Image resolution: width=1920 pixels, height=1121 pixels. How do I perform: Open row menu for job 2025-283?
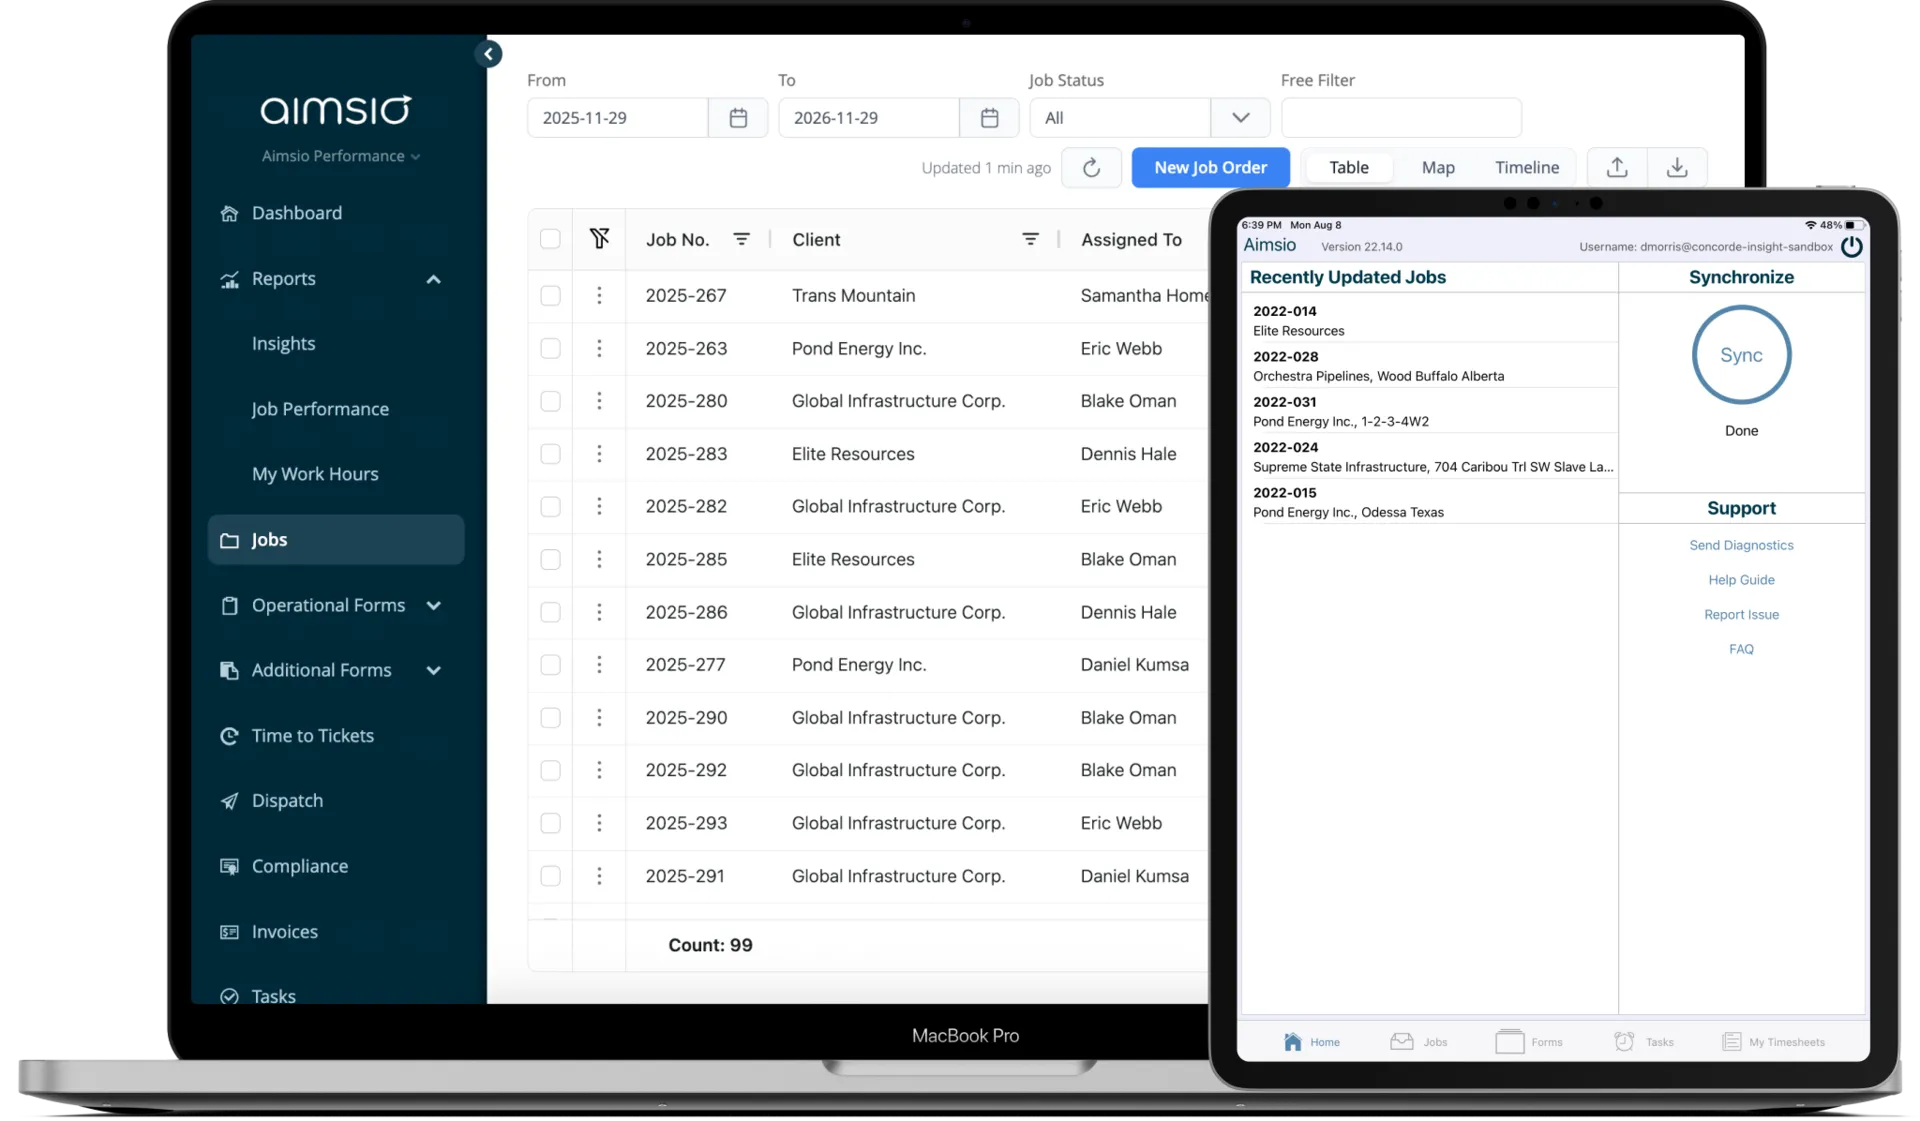[599, 454]
